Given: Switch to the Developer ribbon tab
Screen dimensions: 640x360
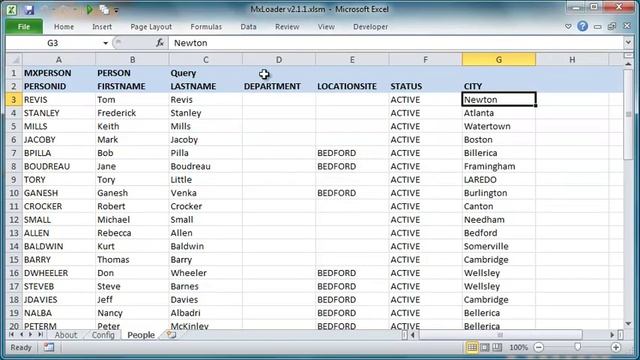Looking at the screenshot, I should point(371,27).
